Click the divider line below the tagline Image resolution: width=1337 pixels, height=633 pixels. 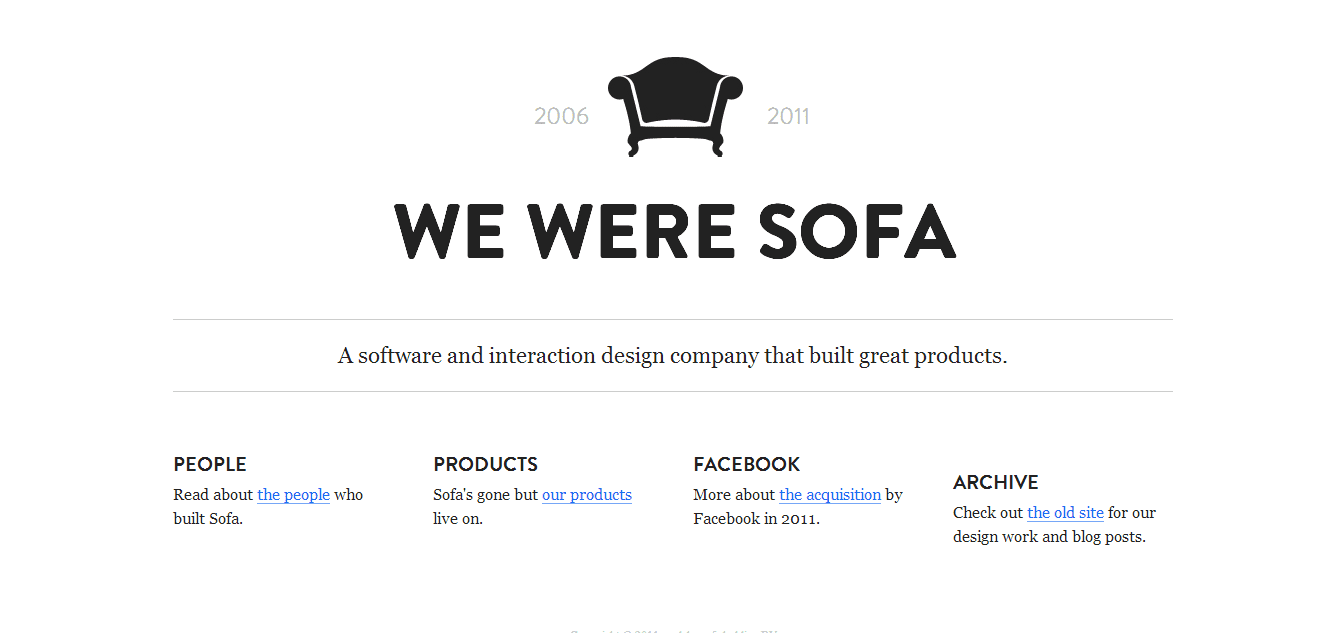pos(673,391)
